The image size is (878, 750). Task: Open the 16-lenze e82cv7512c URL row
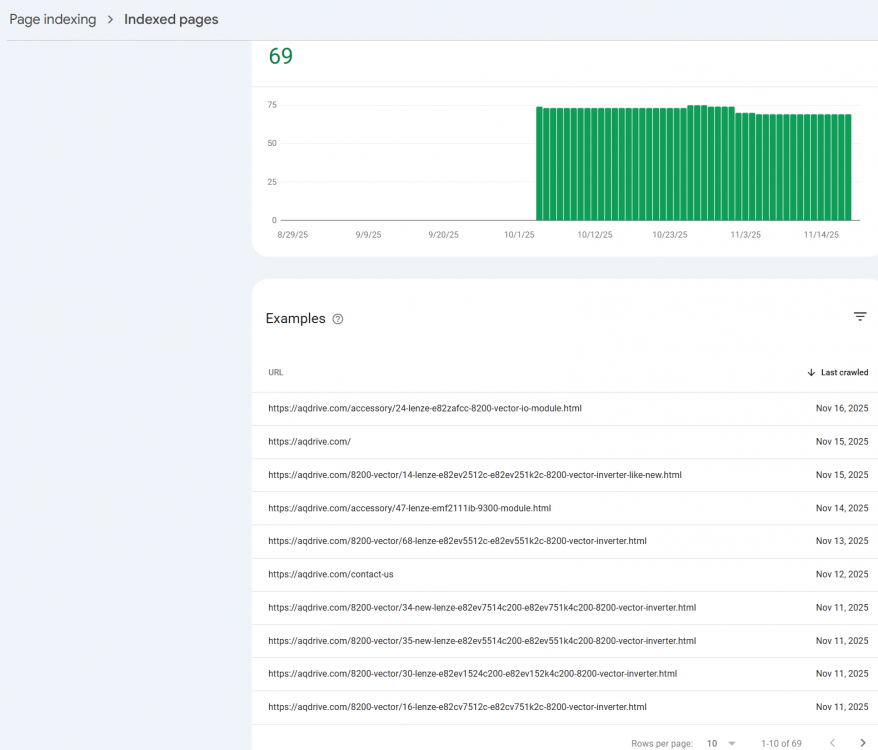pyautogui.click(x=457, y=707)
